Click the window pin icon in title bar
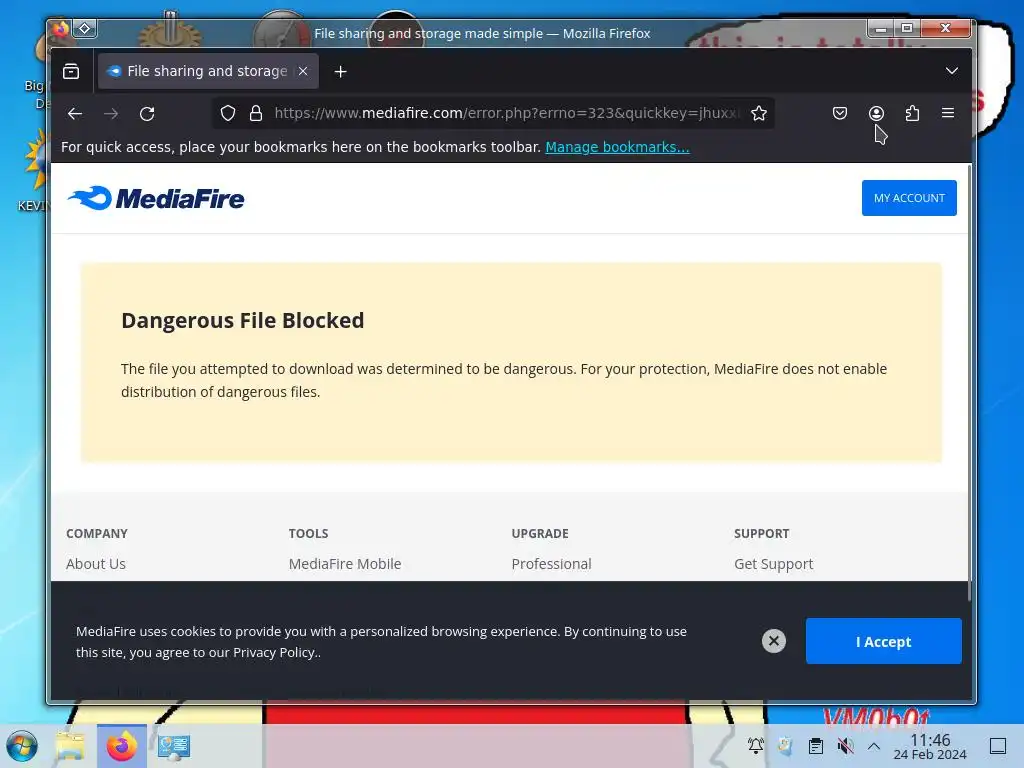Screen dimensions: 1024x768 pyautogui.click(x=85, y=28)
